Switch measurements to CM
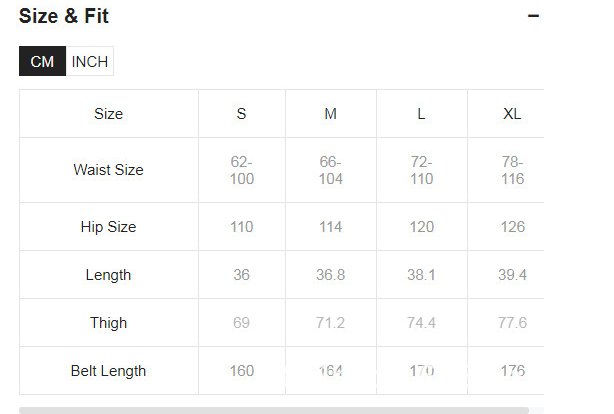614x414 pixels. (42, 61)
